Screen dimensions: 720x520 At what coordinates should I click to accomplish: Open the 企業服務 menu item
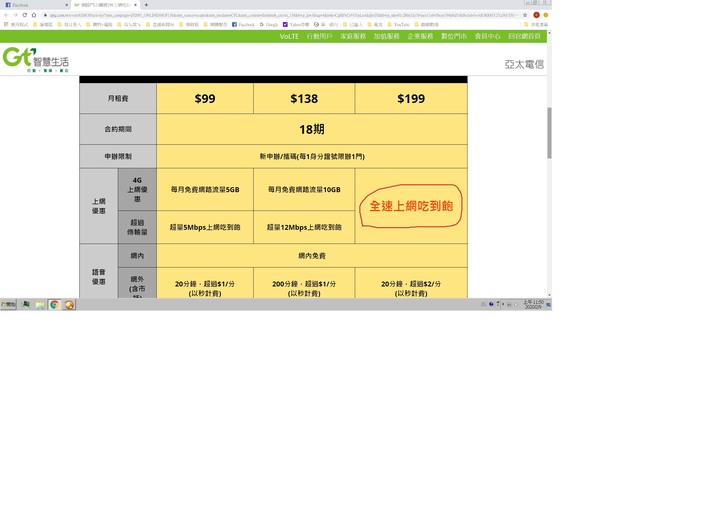[420, 36]
